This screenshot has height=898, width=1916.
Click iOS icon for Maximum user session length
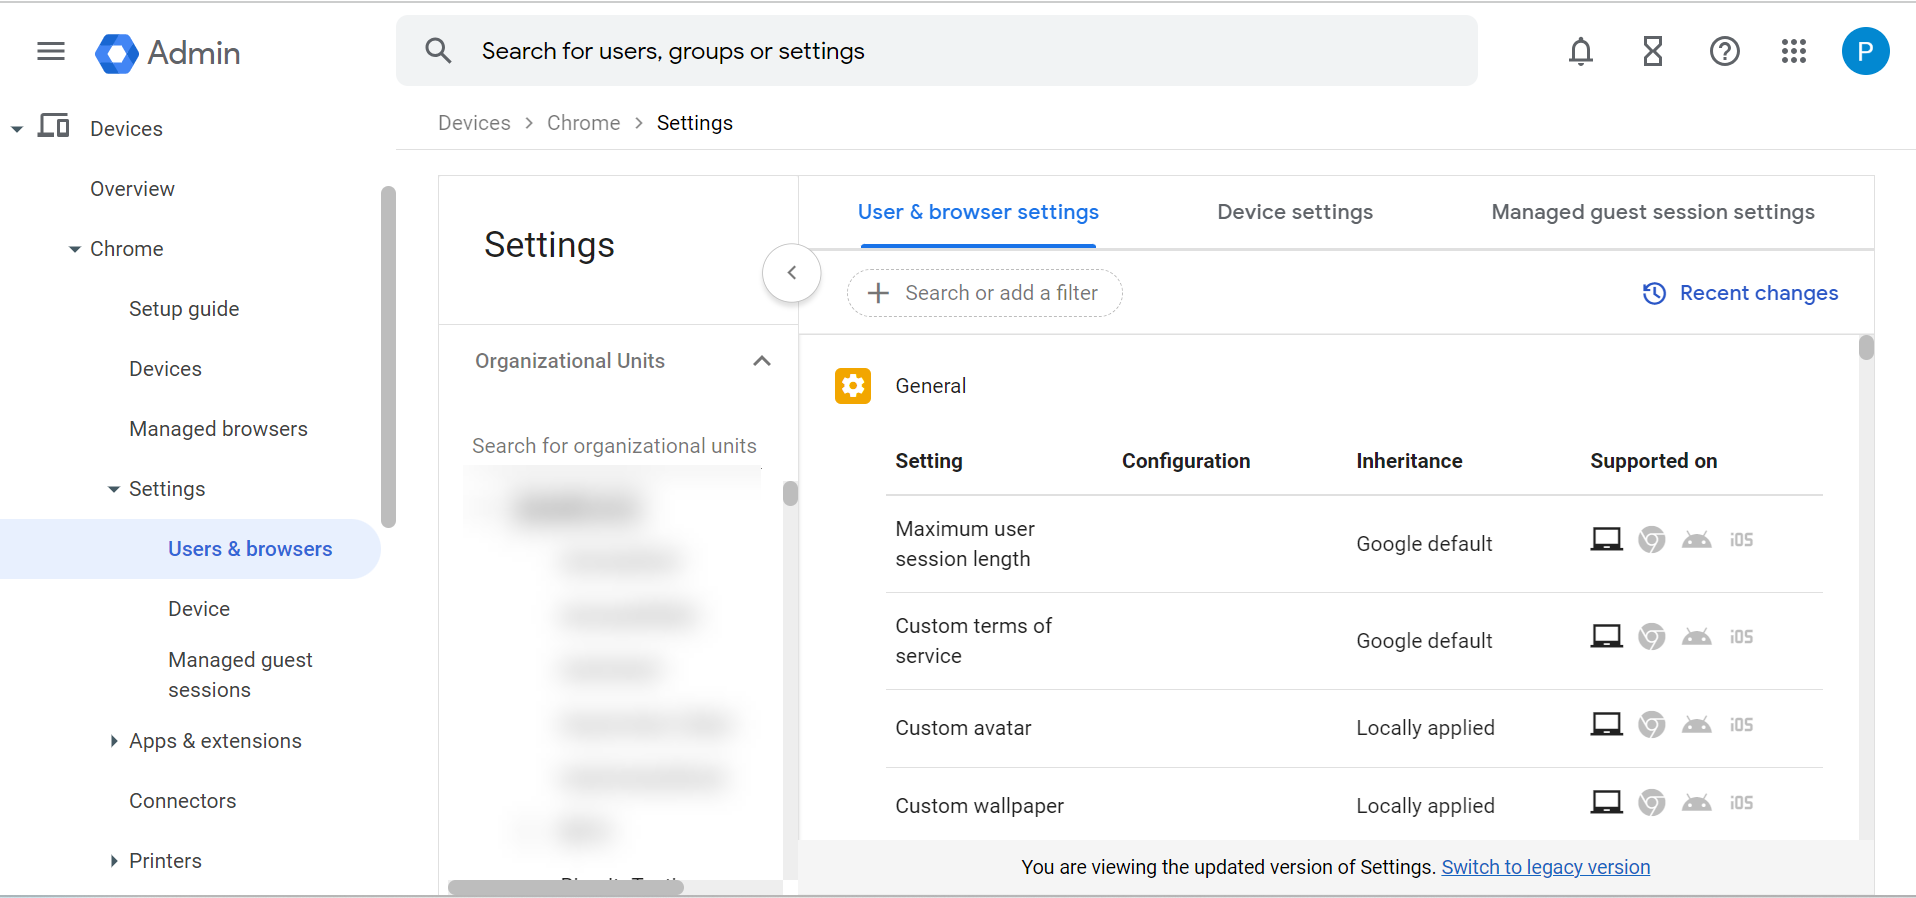(x=1742, y=540)
